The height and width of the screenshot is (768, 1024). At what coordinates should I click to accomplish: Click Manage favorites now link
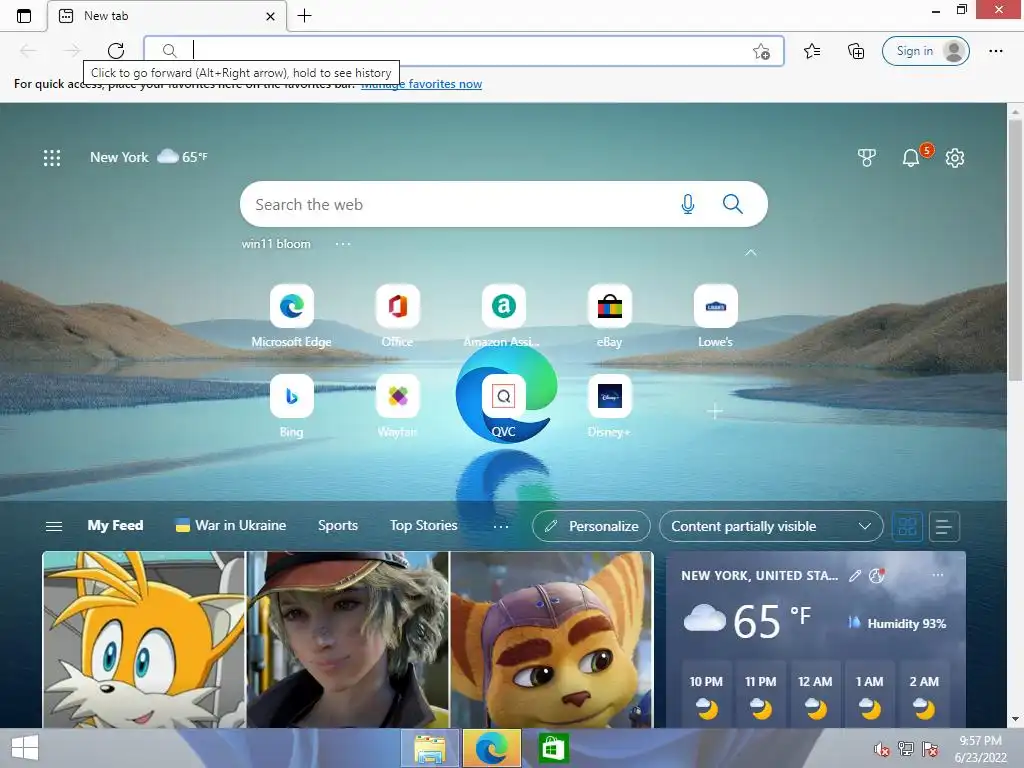click(422, 84)
